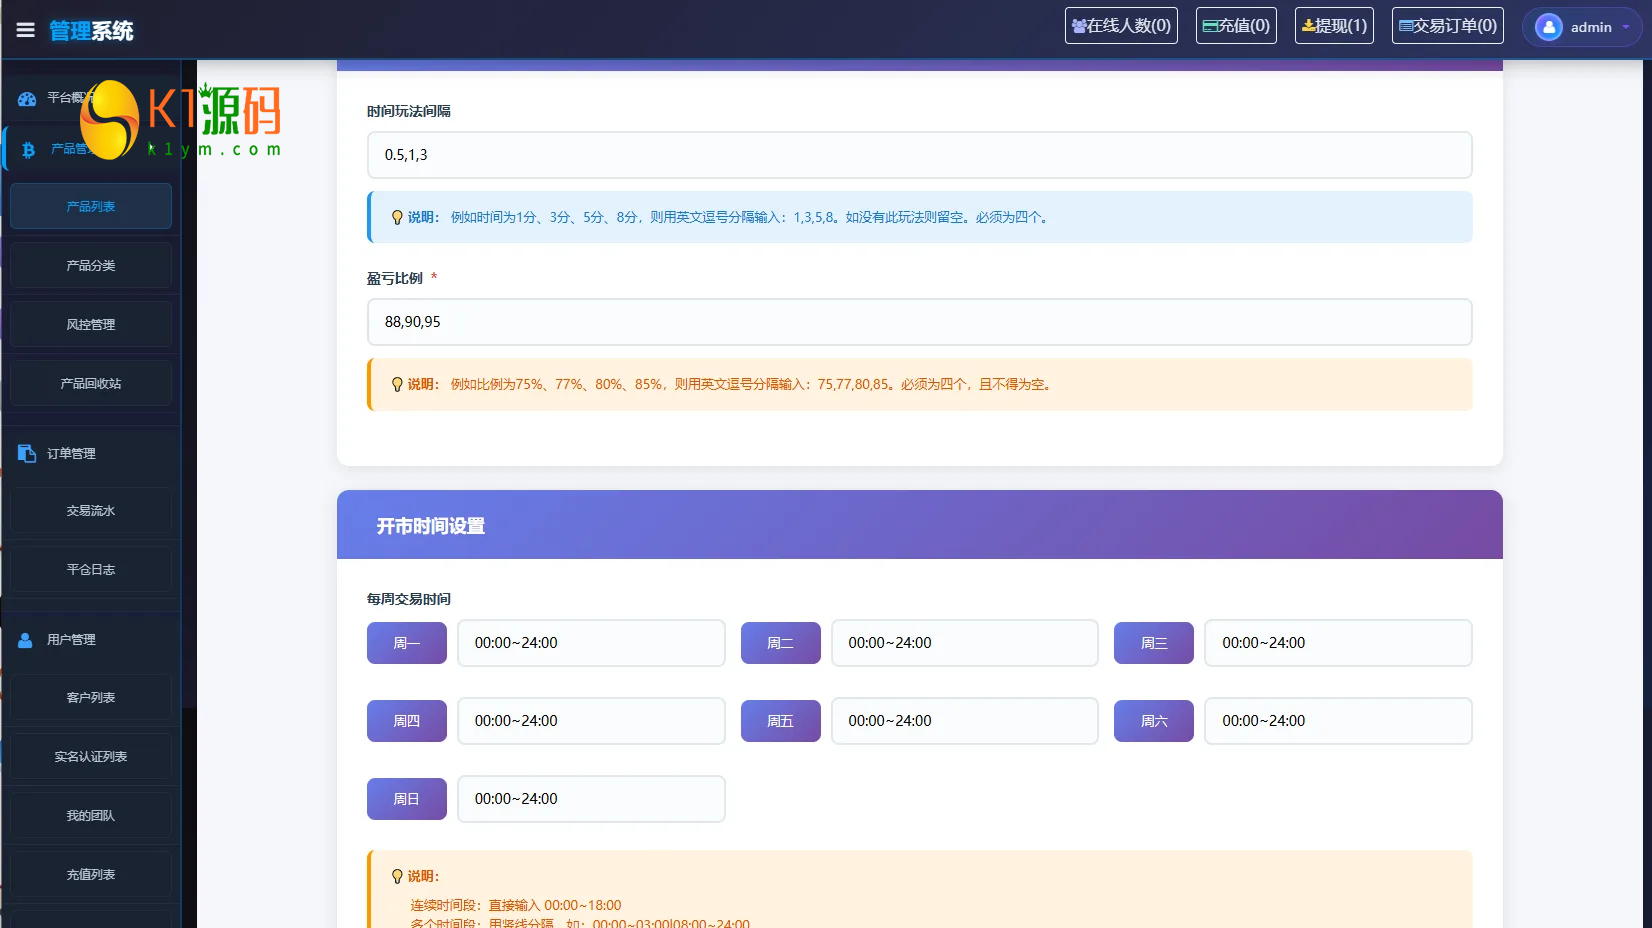Edit the 周三 trading time field
The height and width of the screenshot is (928, 1652).
[x=1338, y=643]
